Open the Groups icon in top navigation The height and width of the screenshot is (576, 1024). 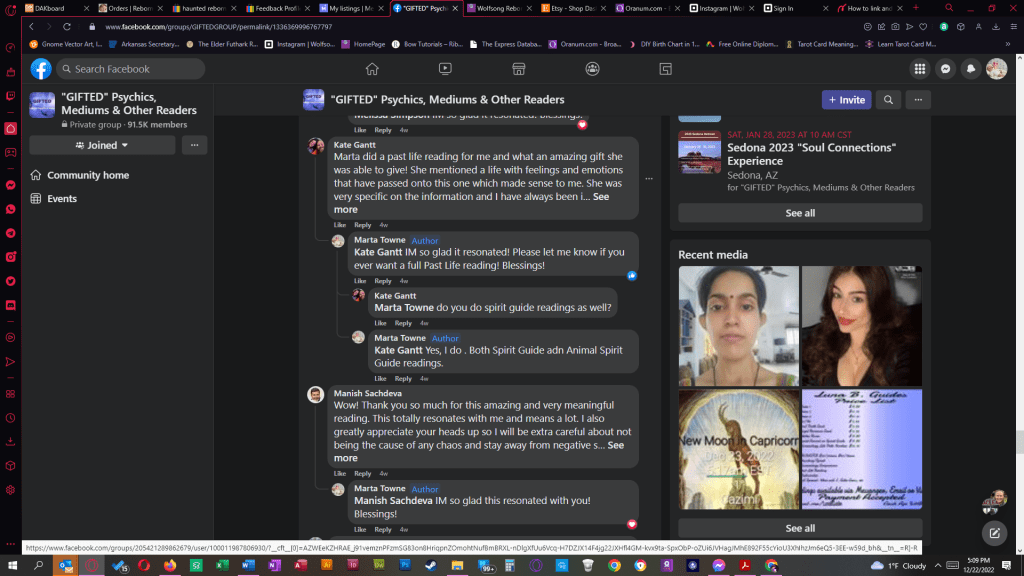(592, 69)
